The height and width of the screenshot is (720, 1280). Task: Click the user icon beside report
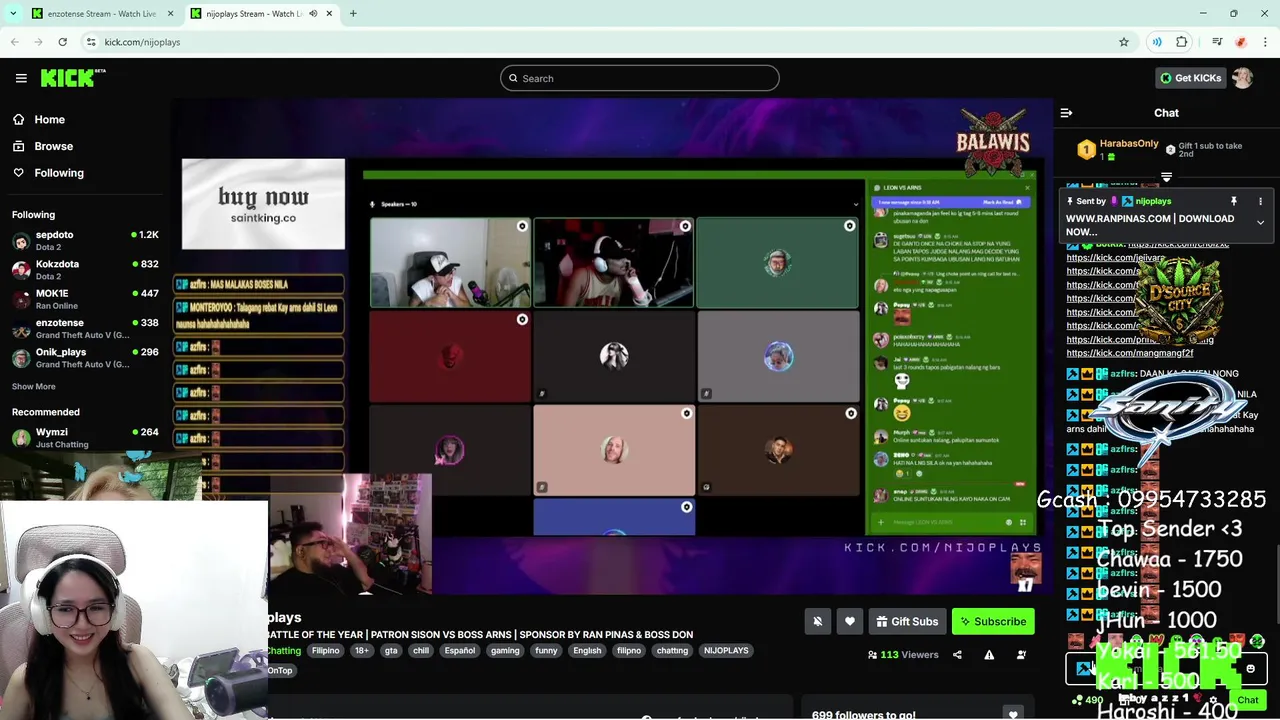coord(1021,655)
